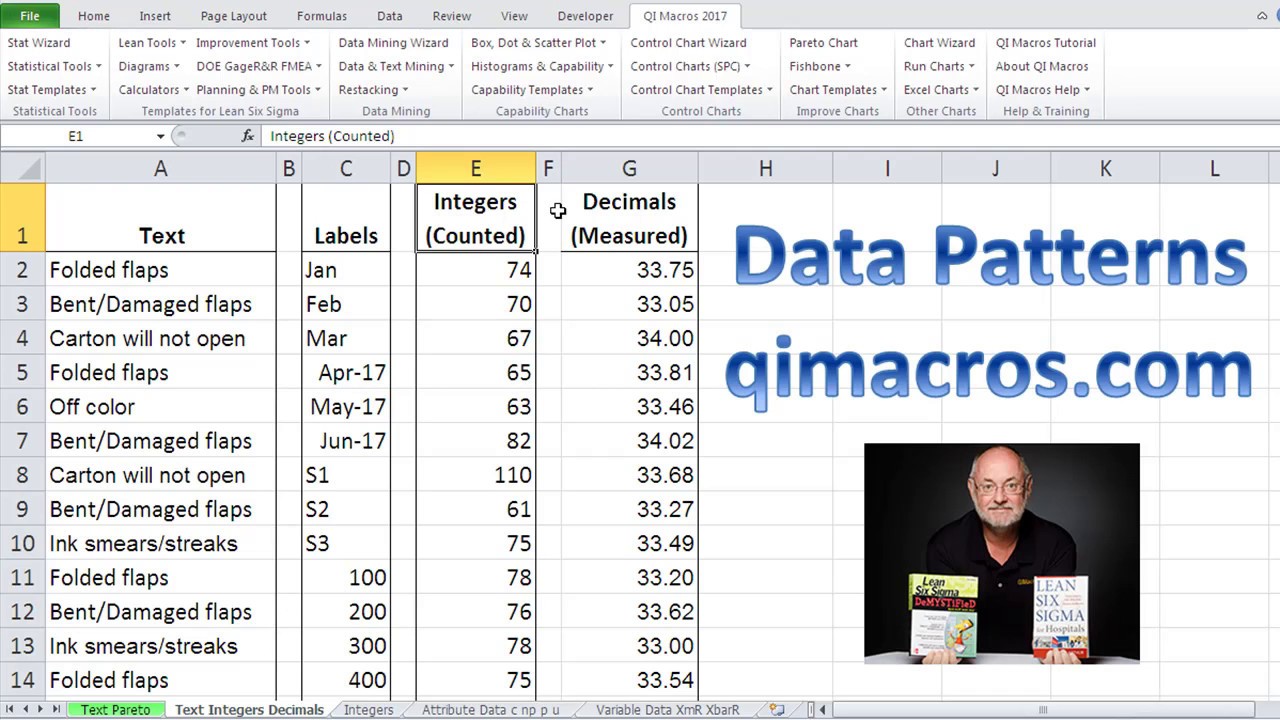Click the Insert Function fx icon
The image size is (1280, 720).
click(x=248, y=136)
